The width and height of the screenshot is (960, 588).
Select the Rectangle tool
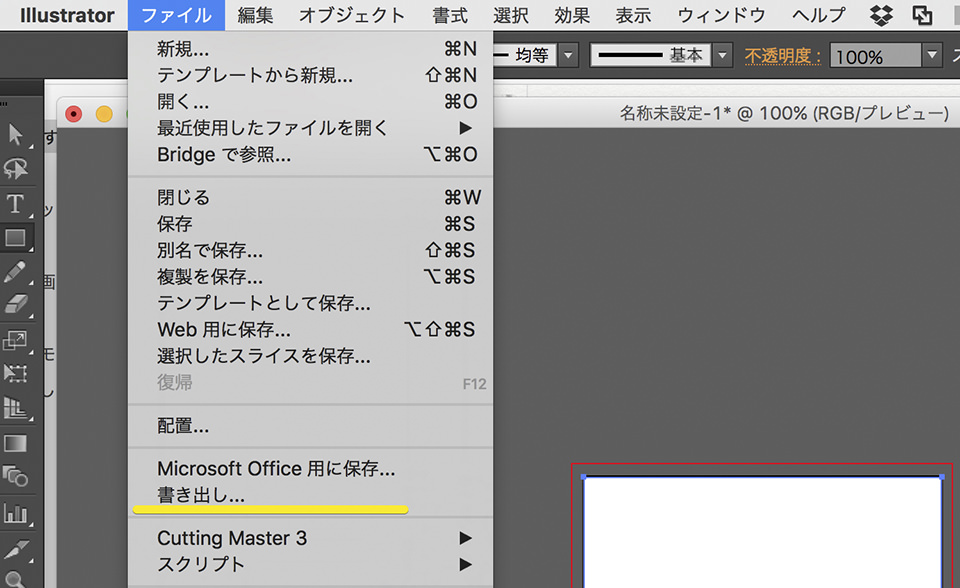pos(15,238)
